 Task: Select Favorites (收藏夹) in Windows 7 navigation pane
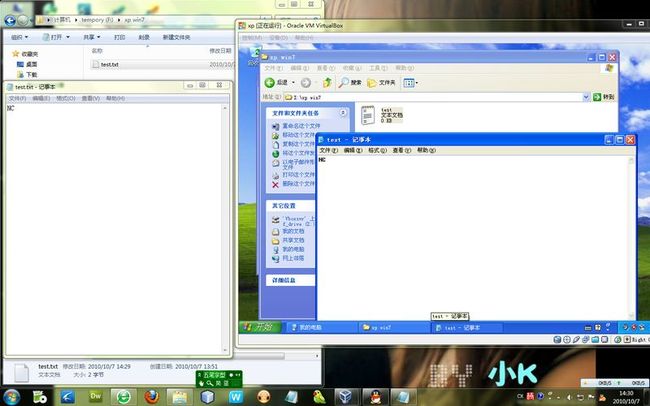[x=26, y=54]
